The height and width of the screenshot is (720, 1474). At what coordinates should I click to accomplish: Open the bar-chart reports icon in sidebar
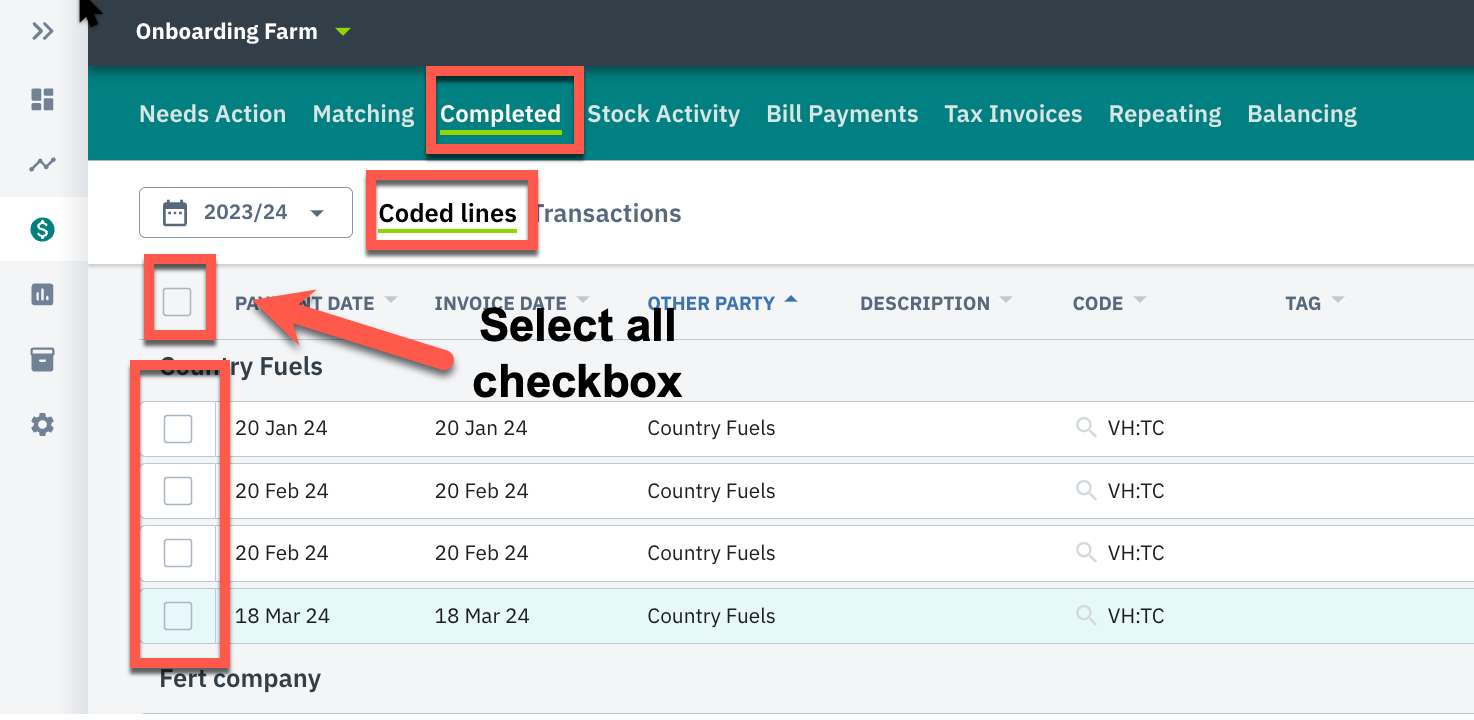point(42,294)
